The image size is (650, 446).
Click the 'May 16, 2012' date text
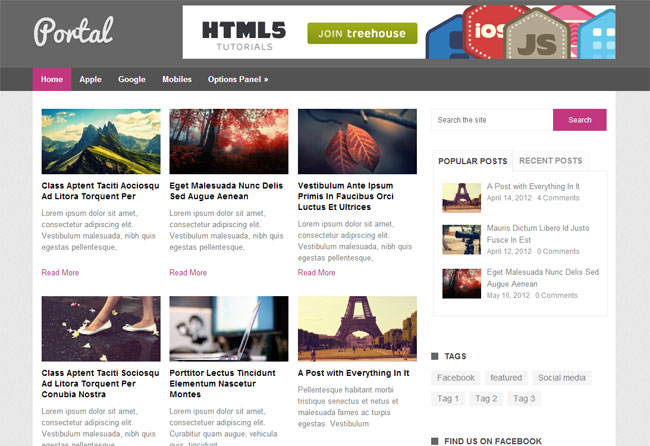coord(508,296)
